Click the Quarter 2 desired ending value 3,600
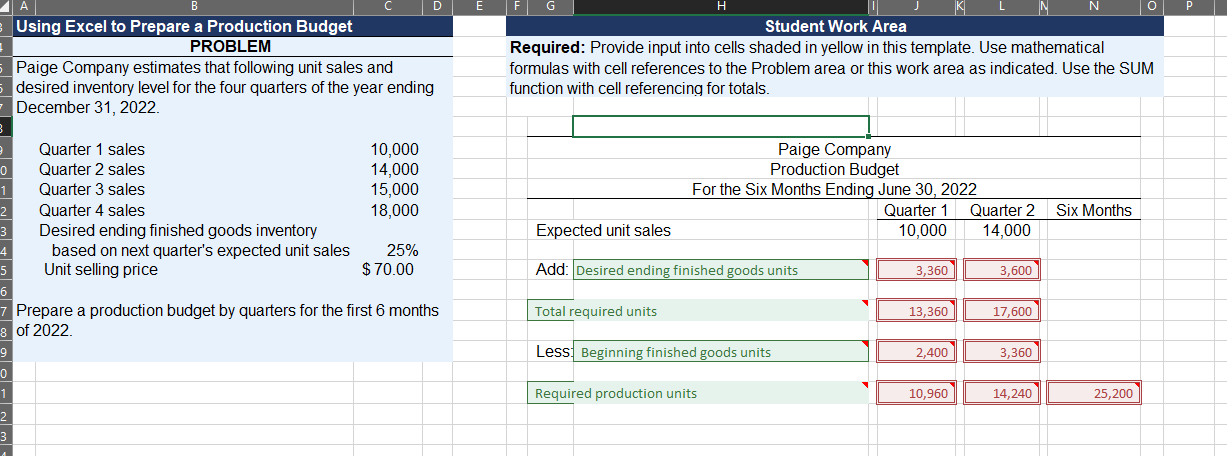The image size is (1227, 456). (1001, 270)
